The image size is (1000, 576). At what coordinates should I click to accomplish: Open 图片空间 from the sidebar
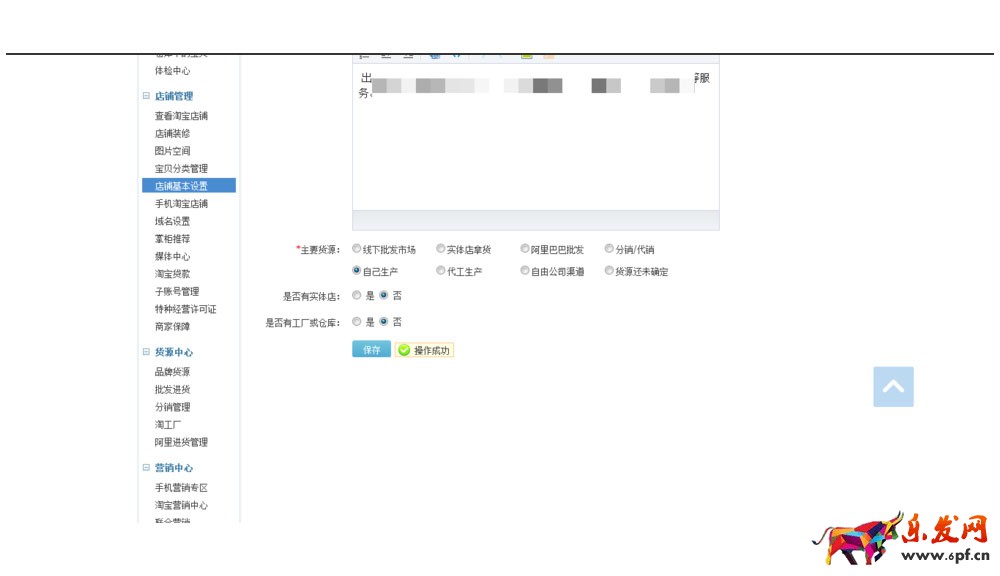pyautogui.click(x=172, y=151)
